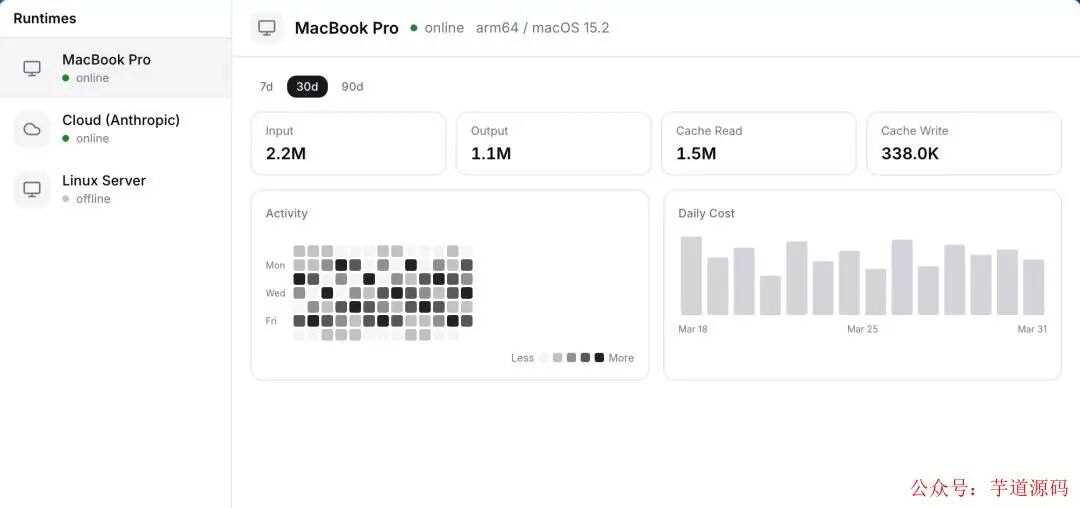Click the lightest swatch next to Less
This screenshot has width=1080, height=508.
pyautogui.click(x=544, y=358)
